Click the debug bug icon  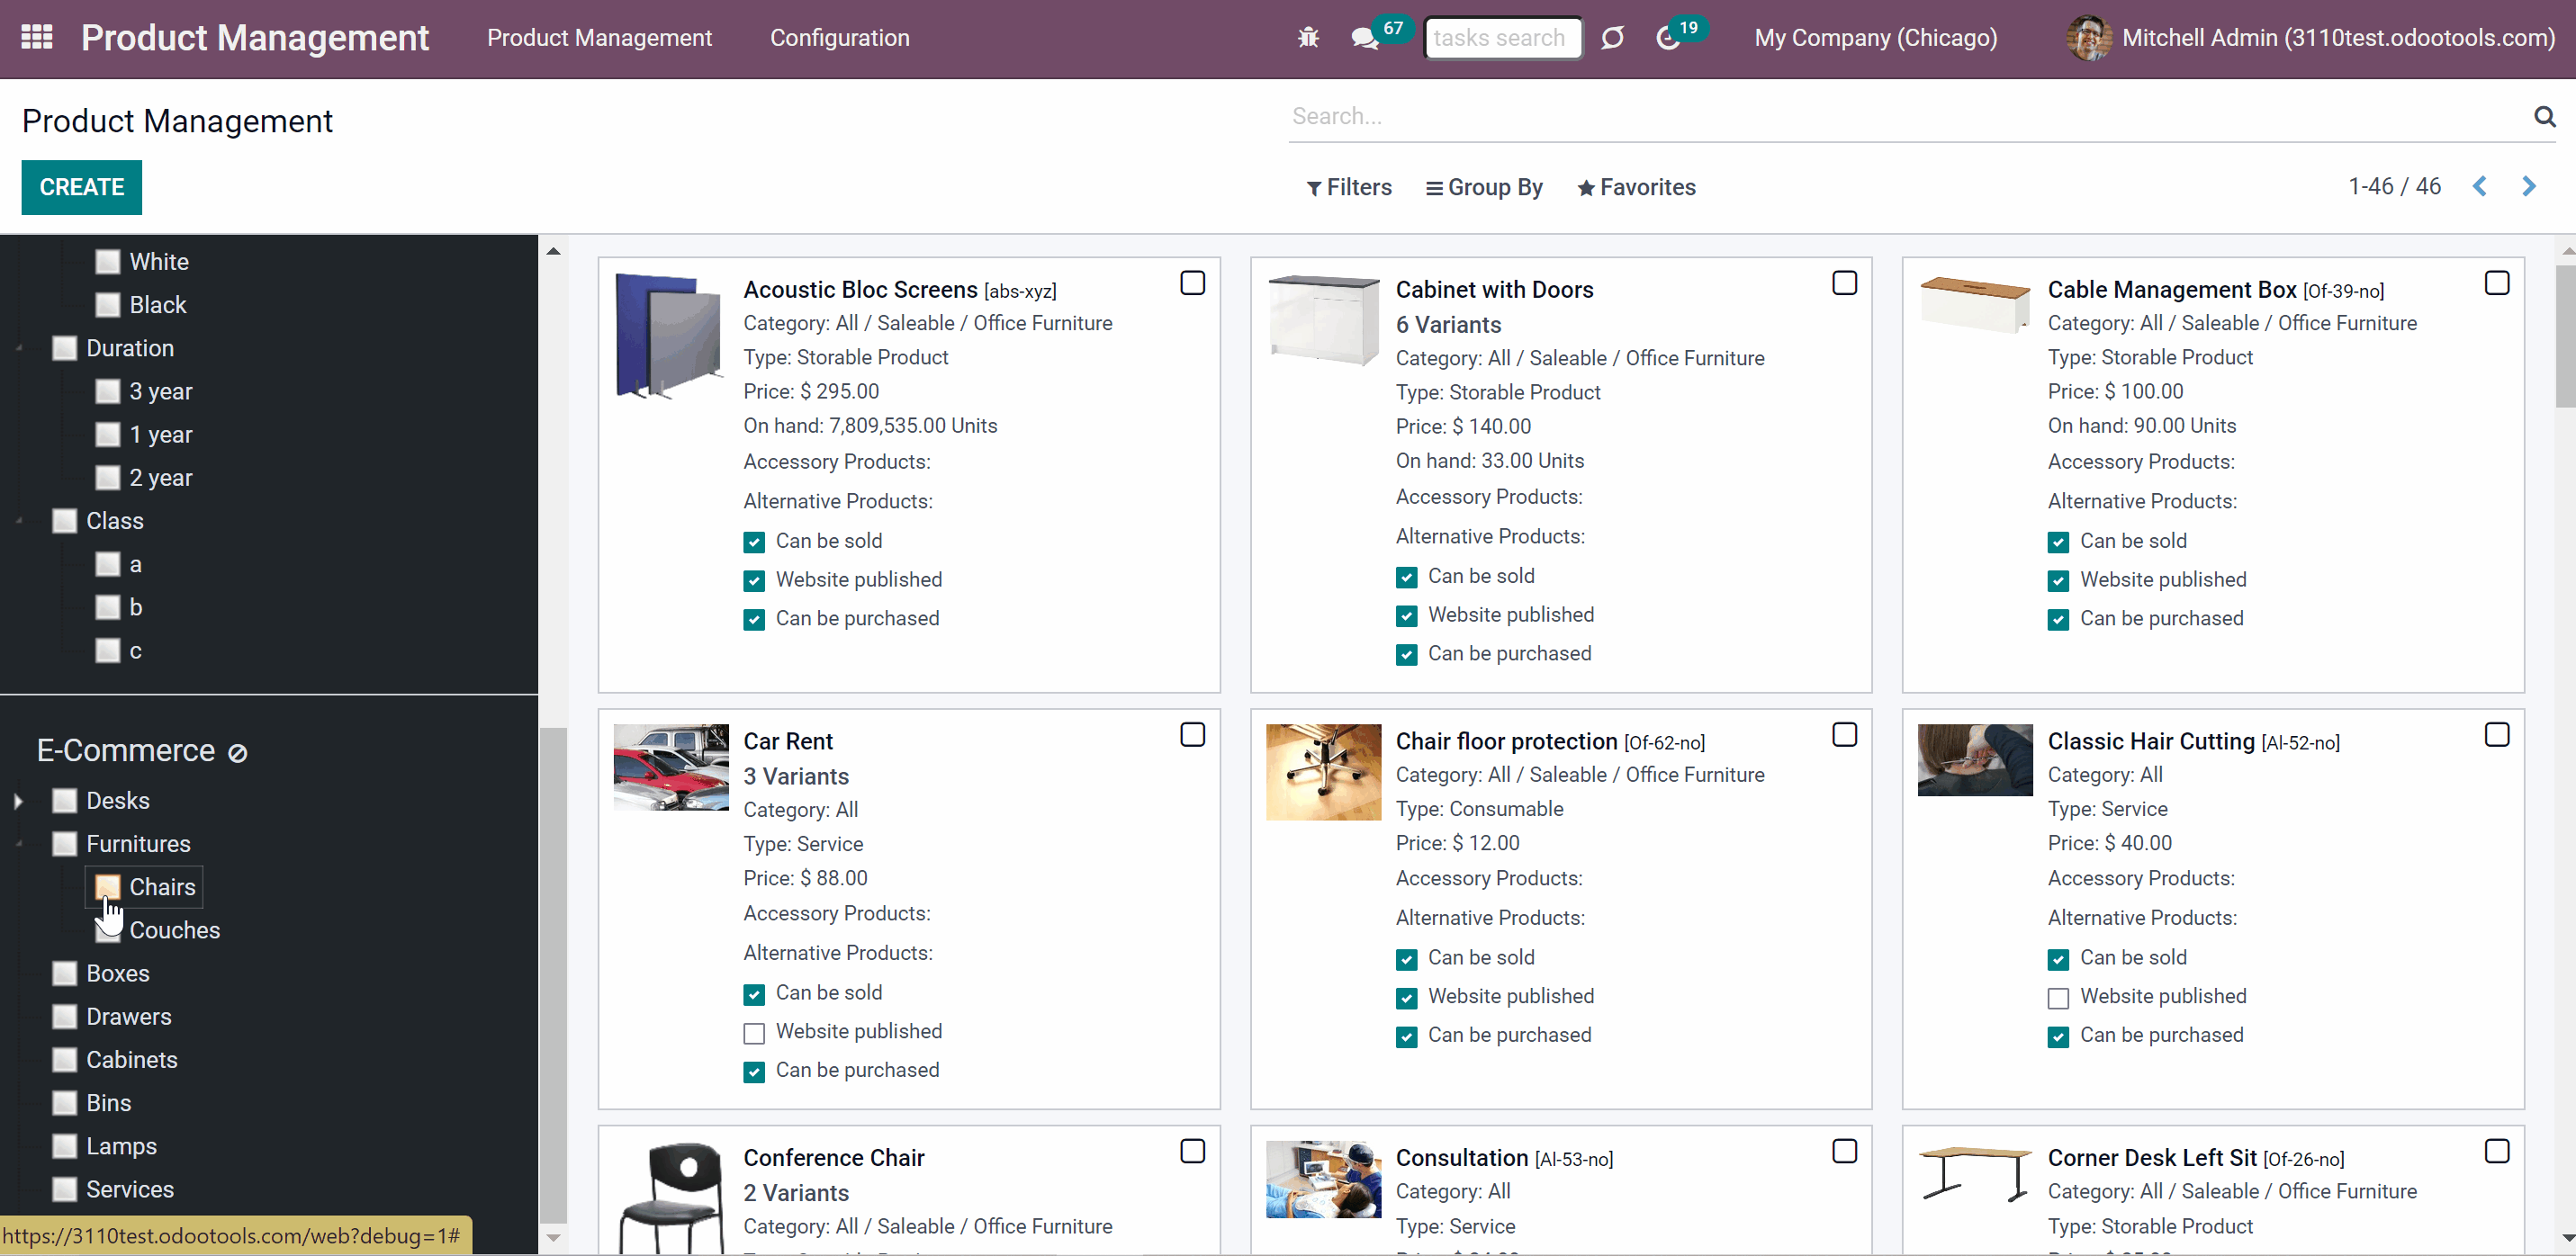pos(1308,38)
